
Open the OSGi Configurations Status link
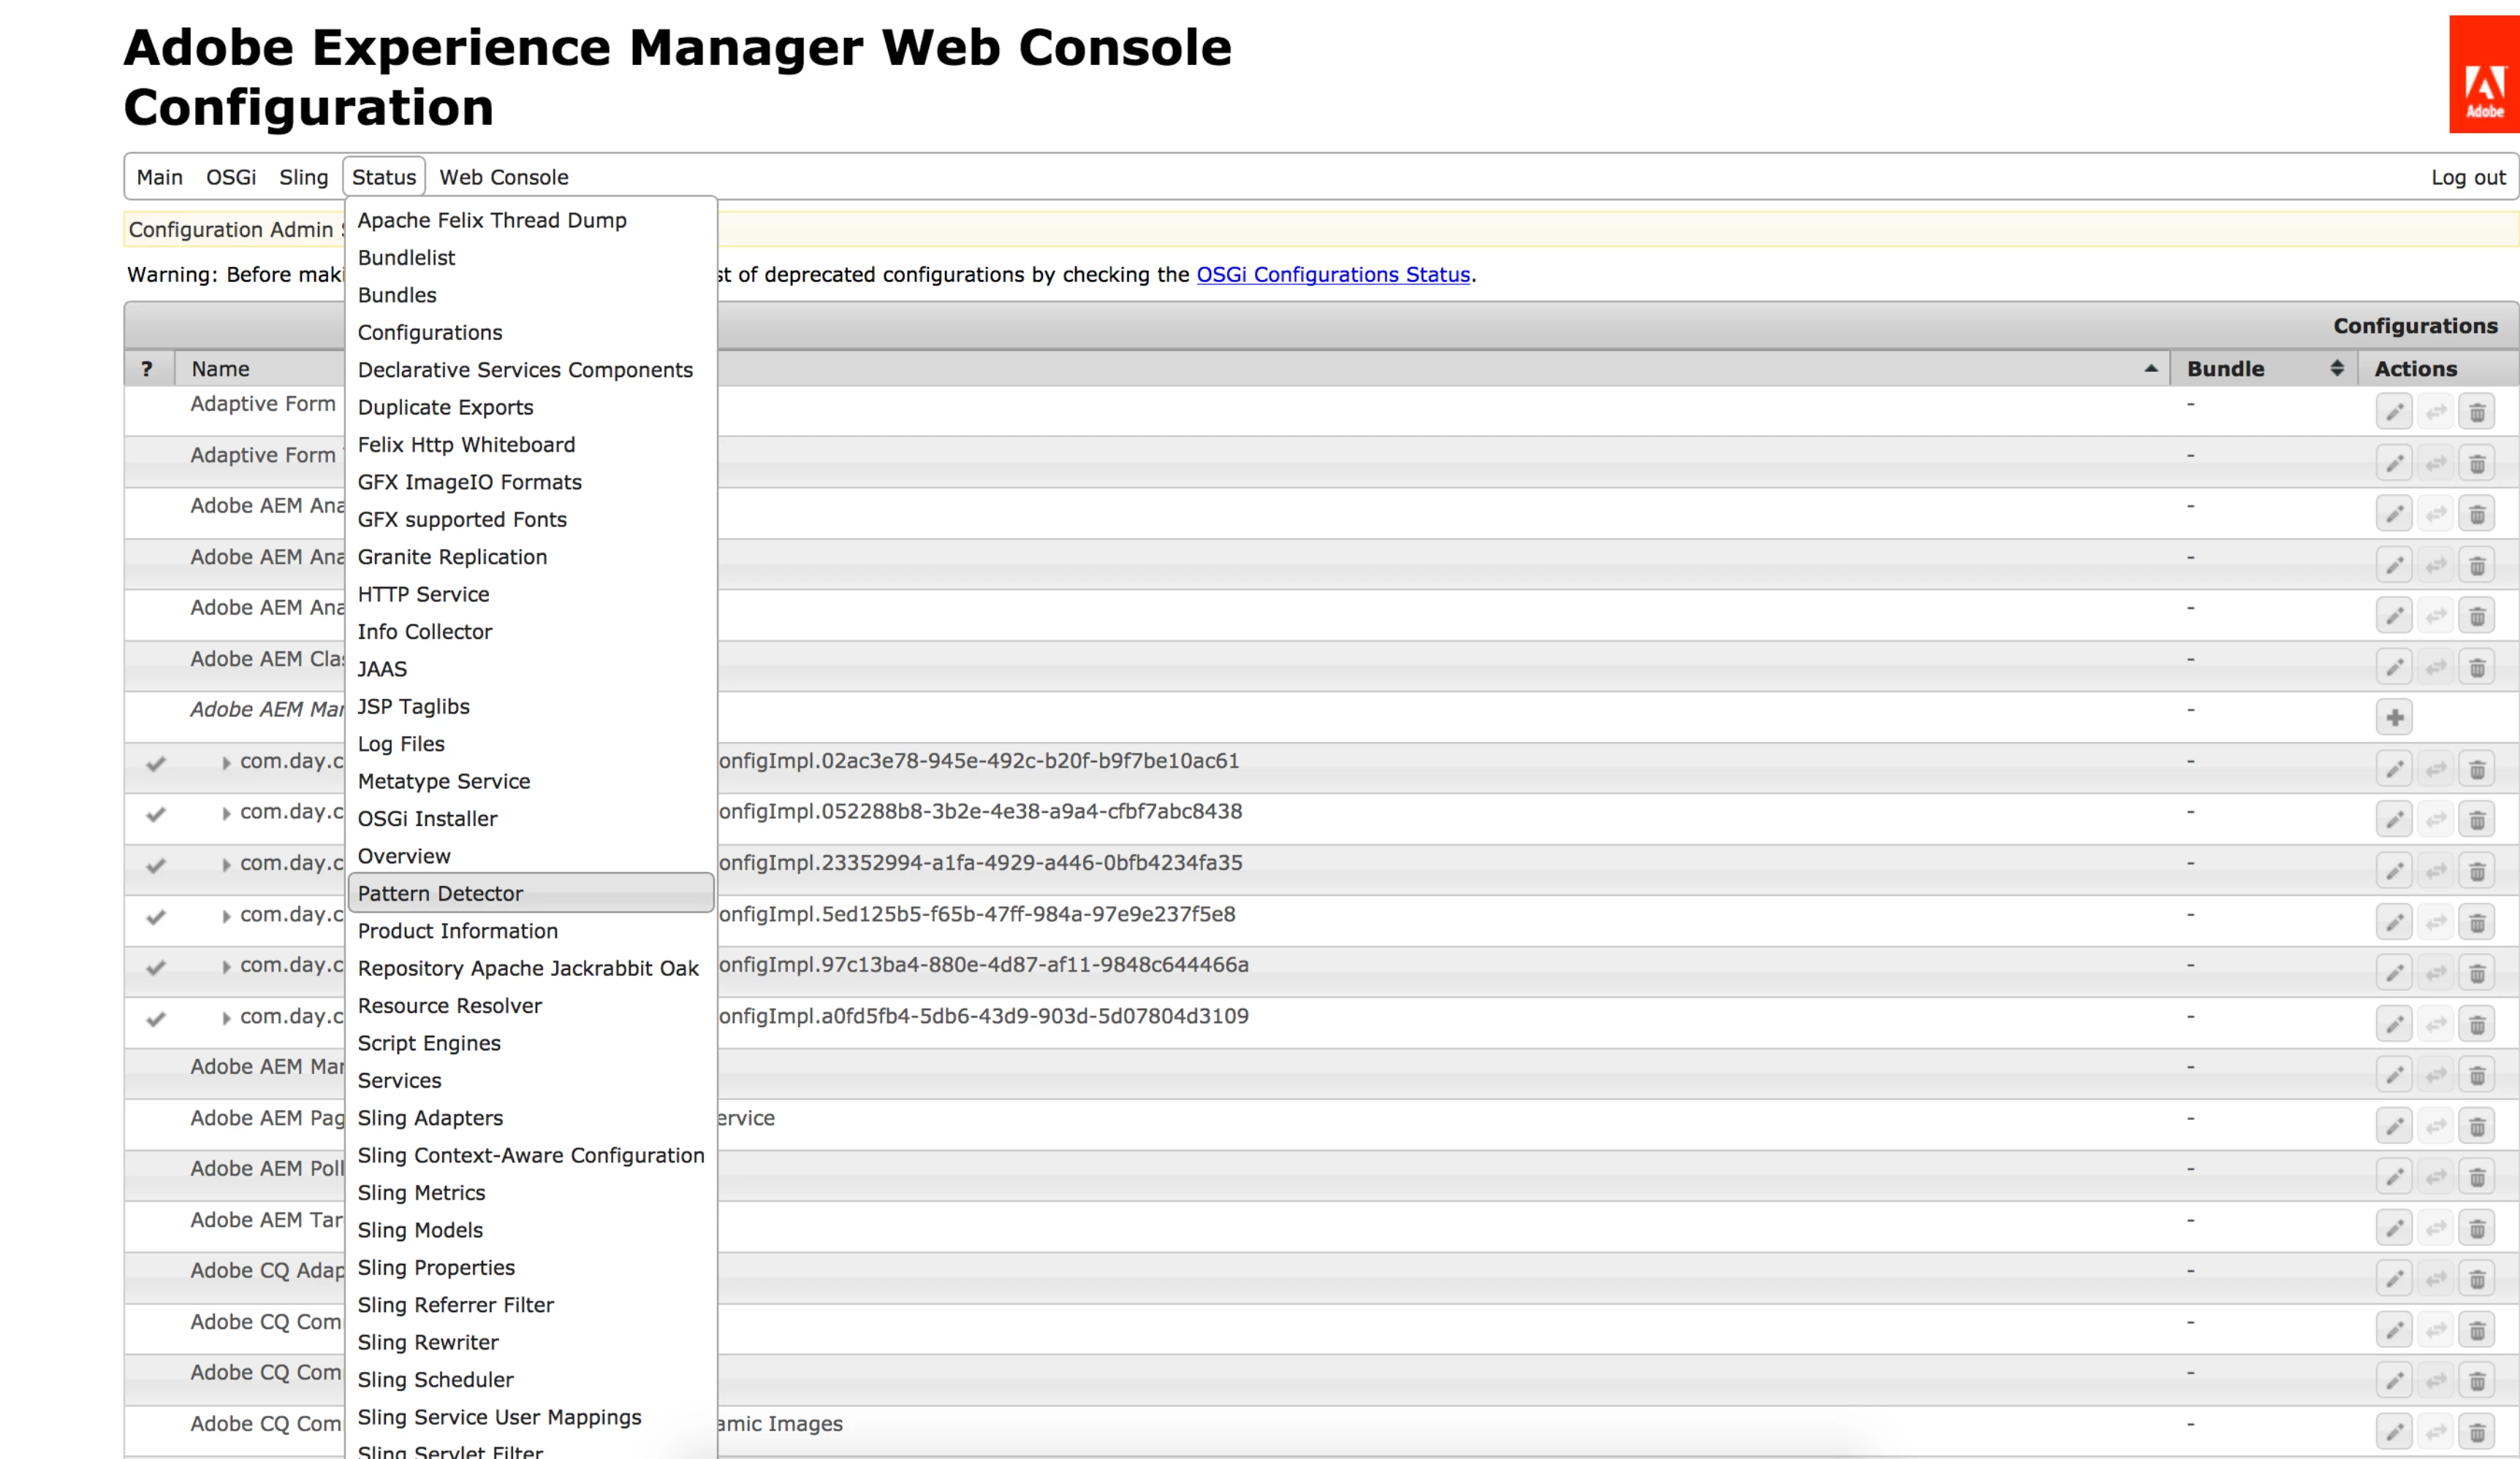point(1332,274)
